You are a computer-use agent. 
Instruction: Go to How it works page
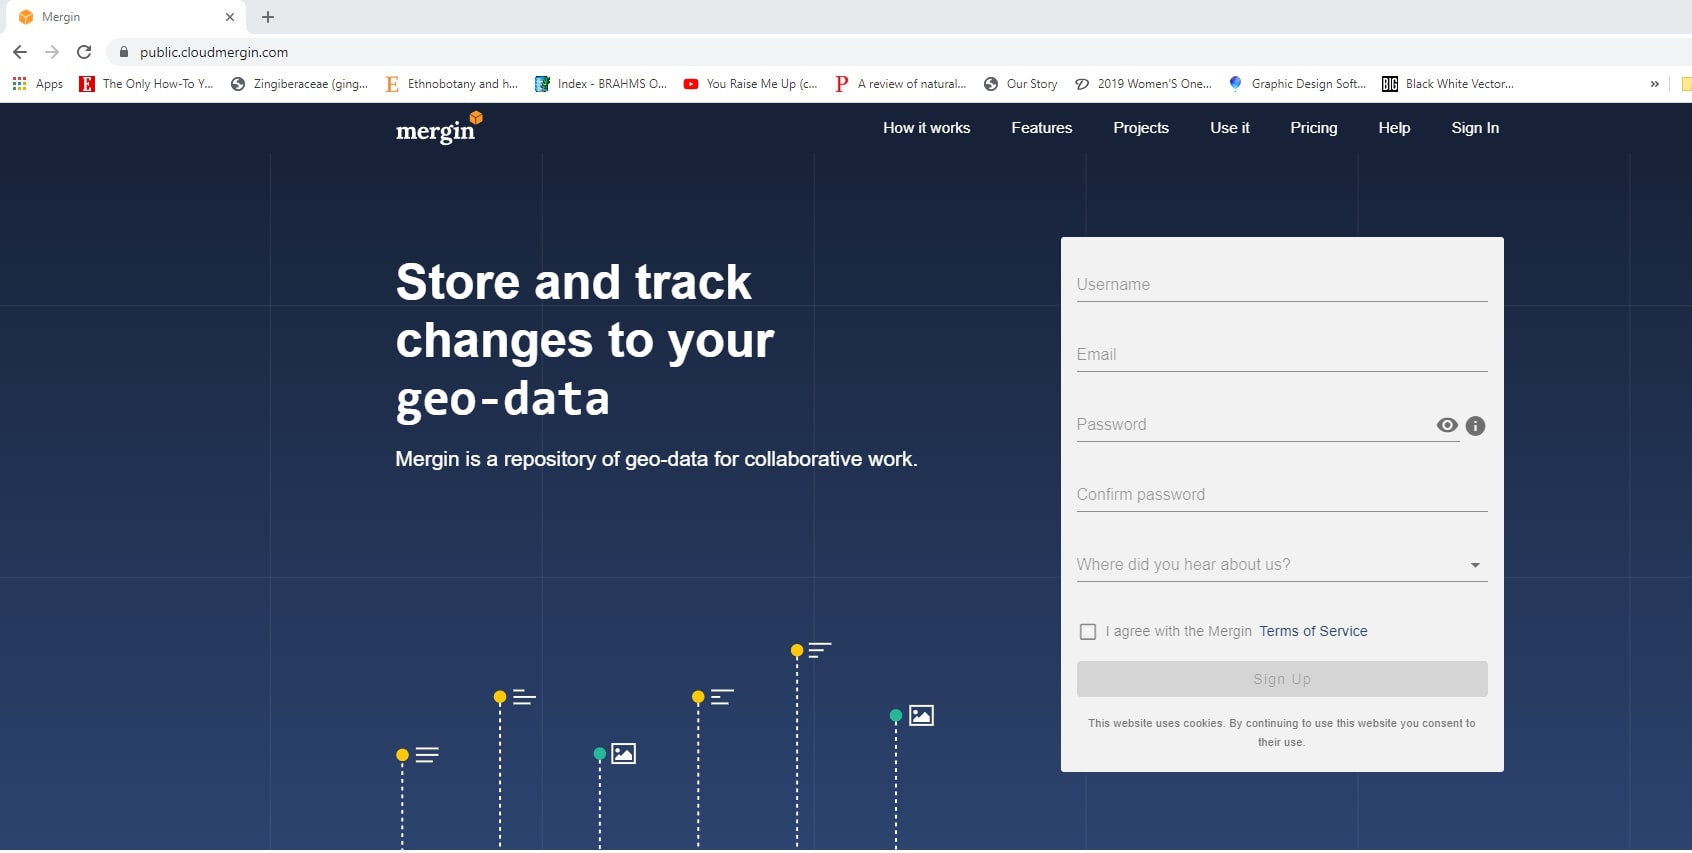tap(926, 128)
